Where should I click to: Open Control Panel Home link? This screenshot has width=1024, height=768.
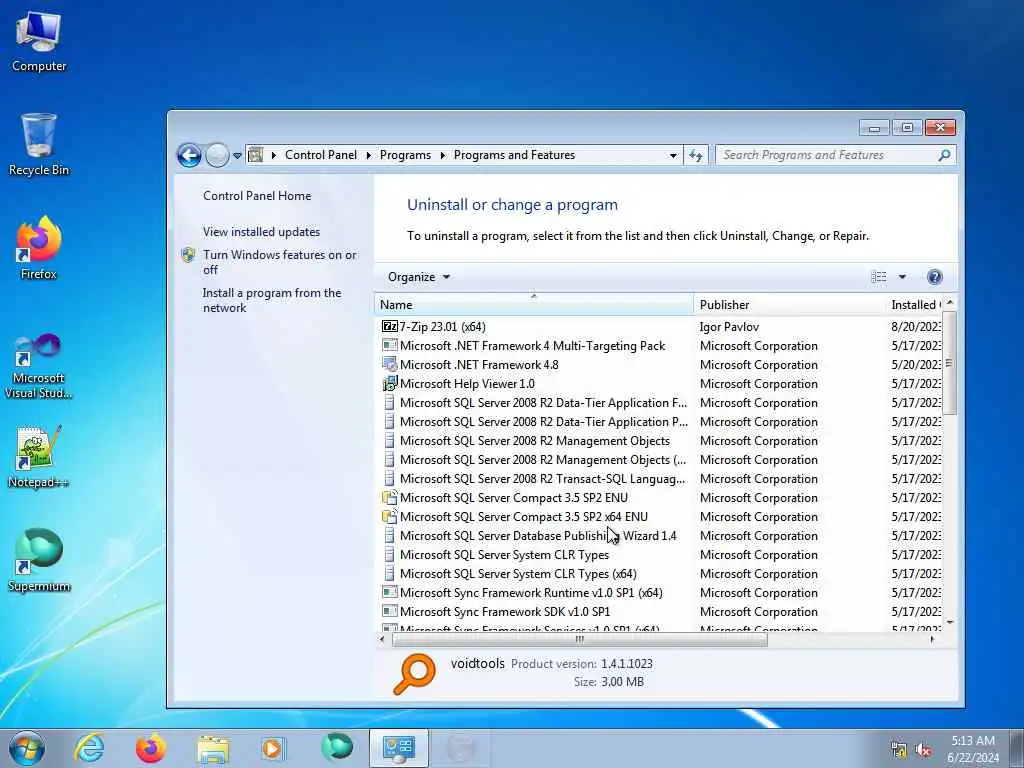click(x=257, y=195)
